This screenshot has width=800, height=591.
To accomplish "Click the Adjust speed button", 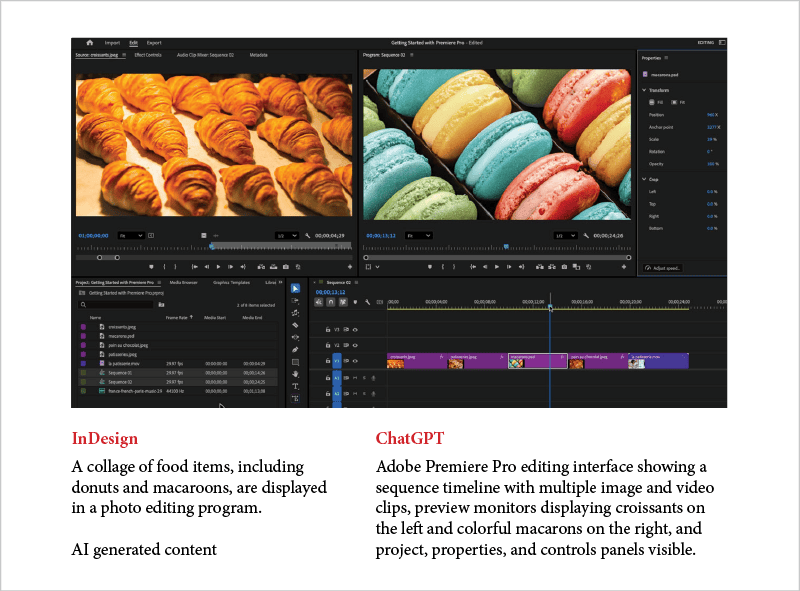I will [665, 268].
